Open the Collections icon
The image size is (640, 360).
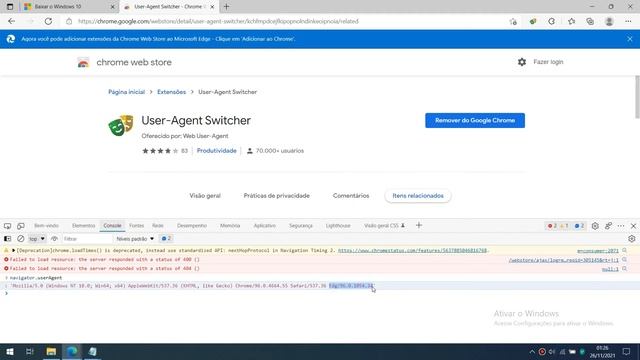point(590,22)
